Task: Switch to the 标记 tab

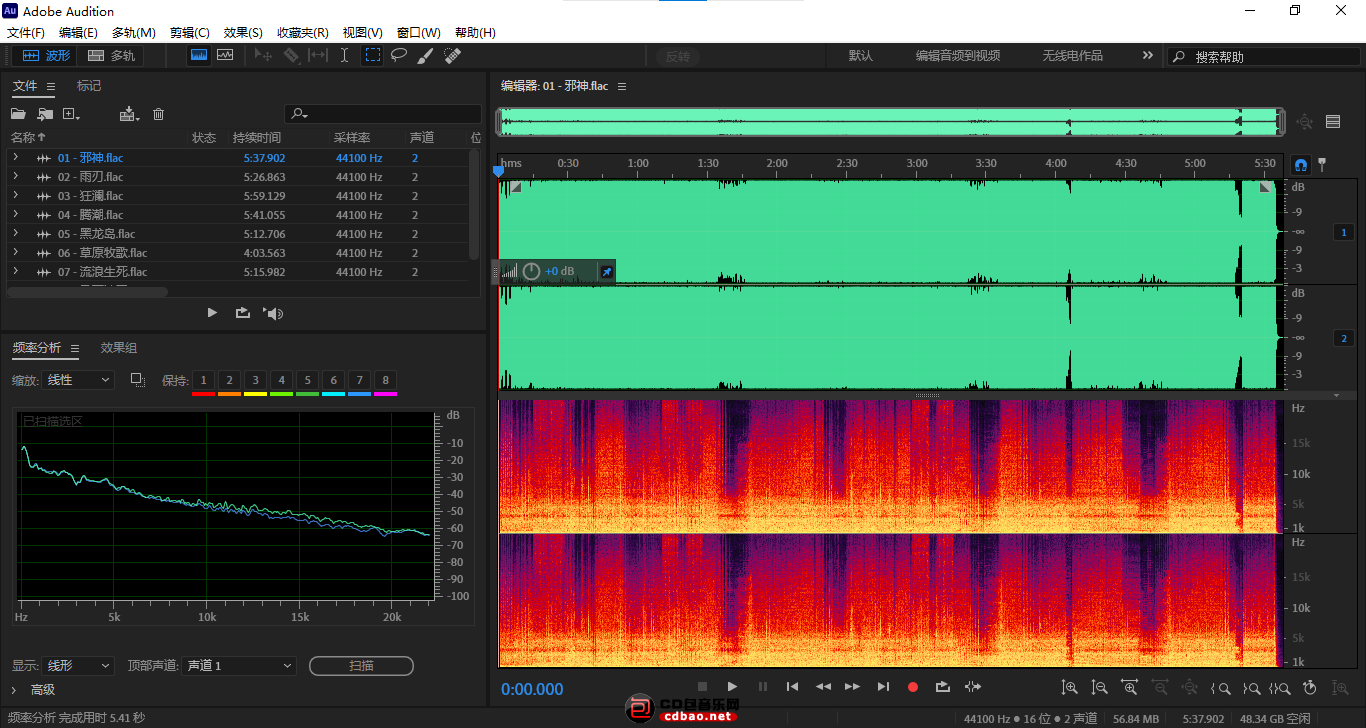Action: (x=89, y=86)
